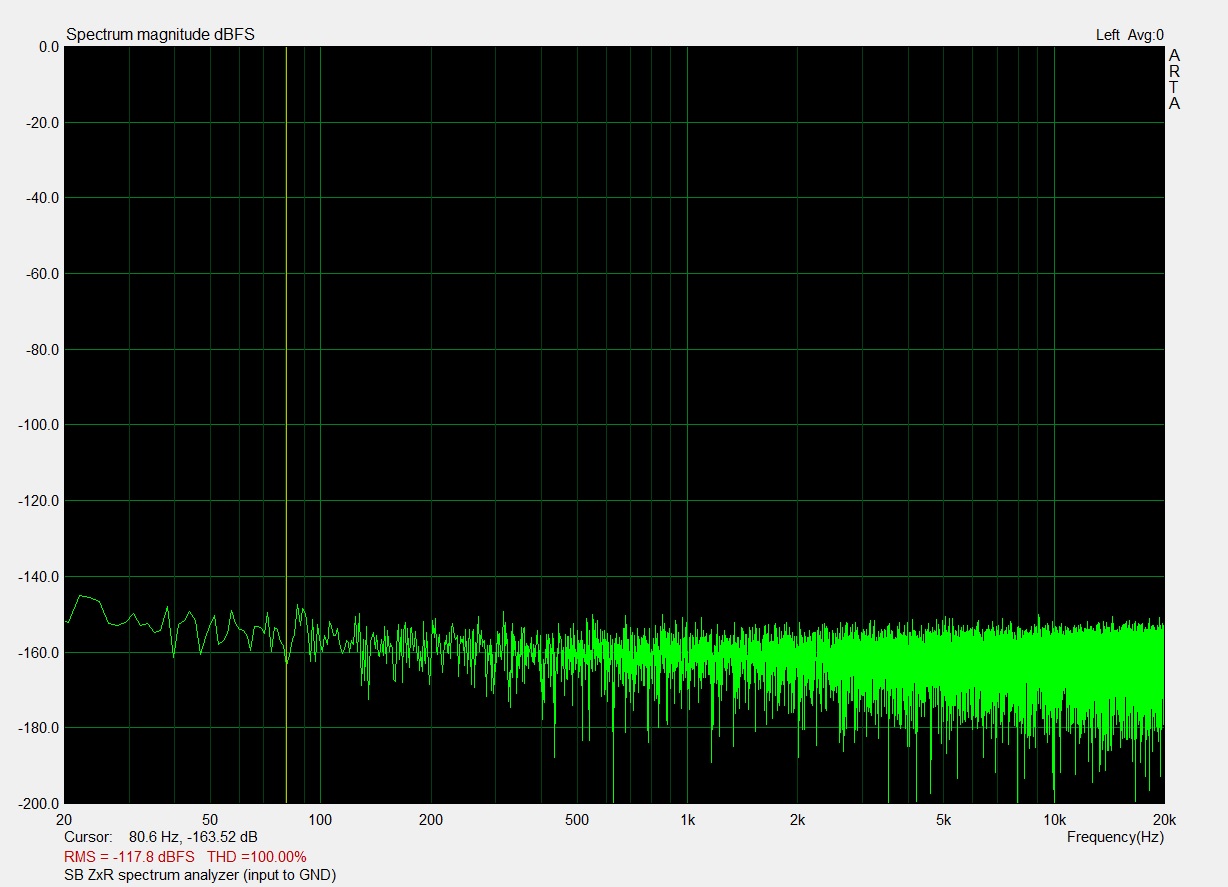Image resolution: width=1228 pixels, height=887 pixels.
Task: Click the 50 Hz frequency axis label
Action: point(210,820)
